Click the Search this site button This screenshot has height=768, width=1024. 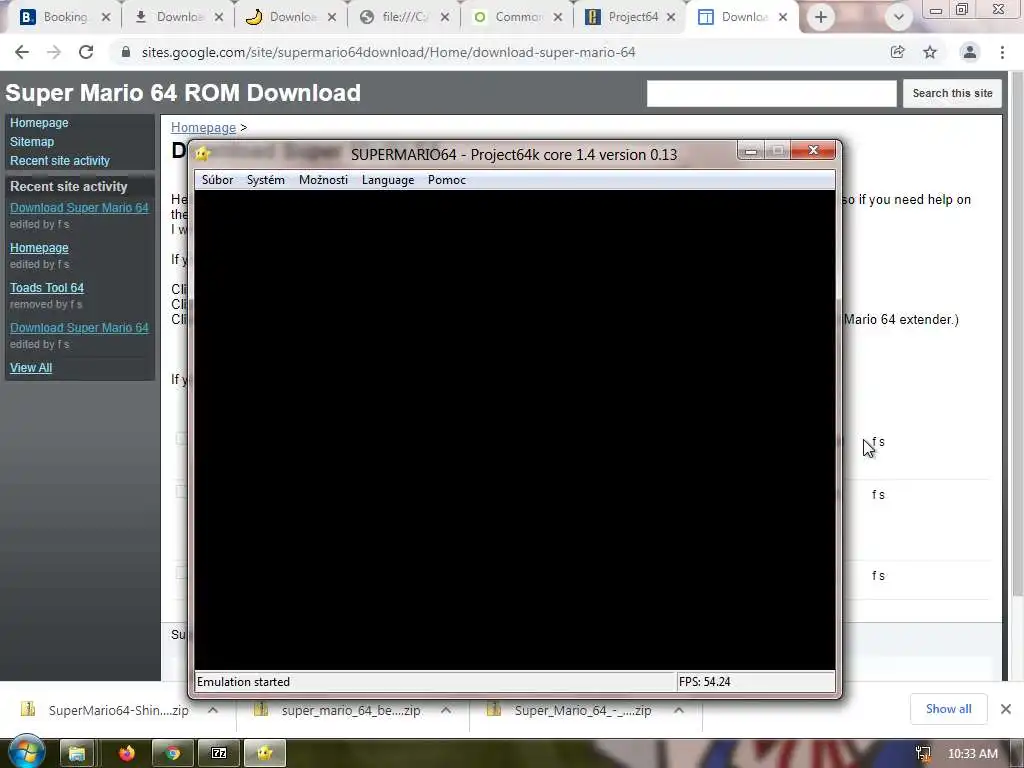point(952,93)
